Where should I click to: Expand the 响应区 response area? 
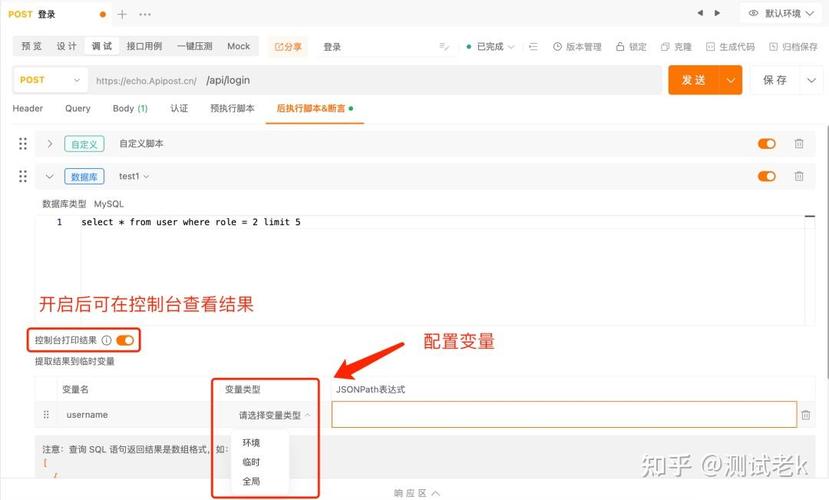click(x=417, y=493)
